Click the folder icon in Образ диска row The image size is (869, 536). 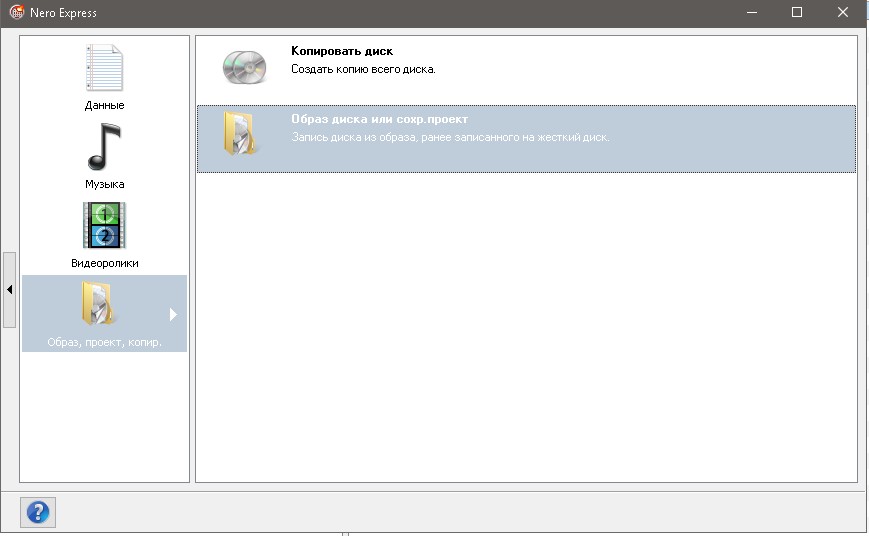(x=239, y=133)
